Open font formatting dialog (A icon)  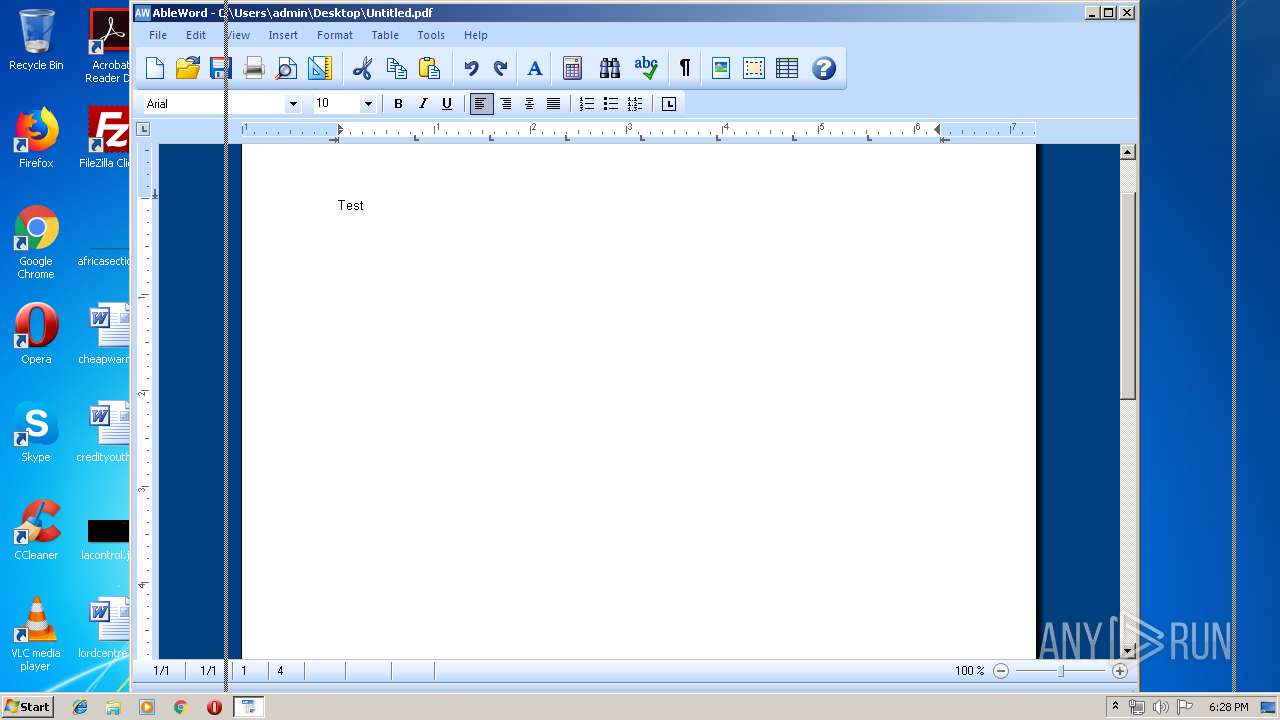click(x=534, y=68)
